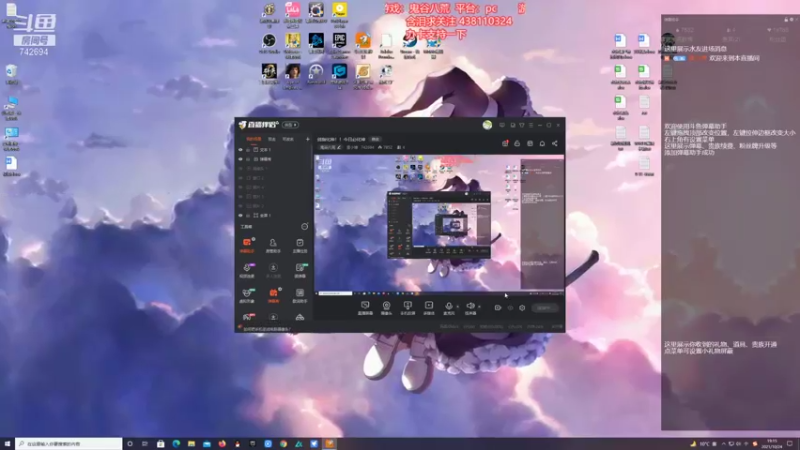Mute the microphone icon
Image resolution: width=800 pixels, height=450 pixels.
tap(448, 306)
